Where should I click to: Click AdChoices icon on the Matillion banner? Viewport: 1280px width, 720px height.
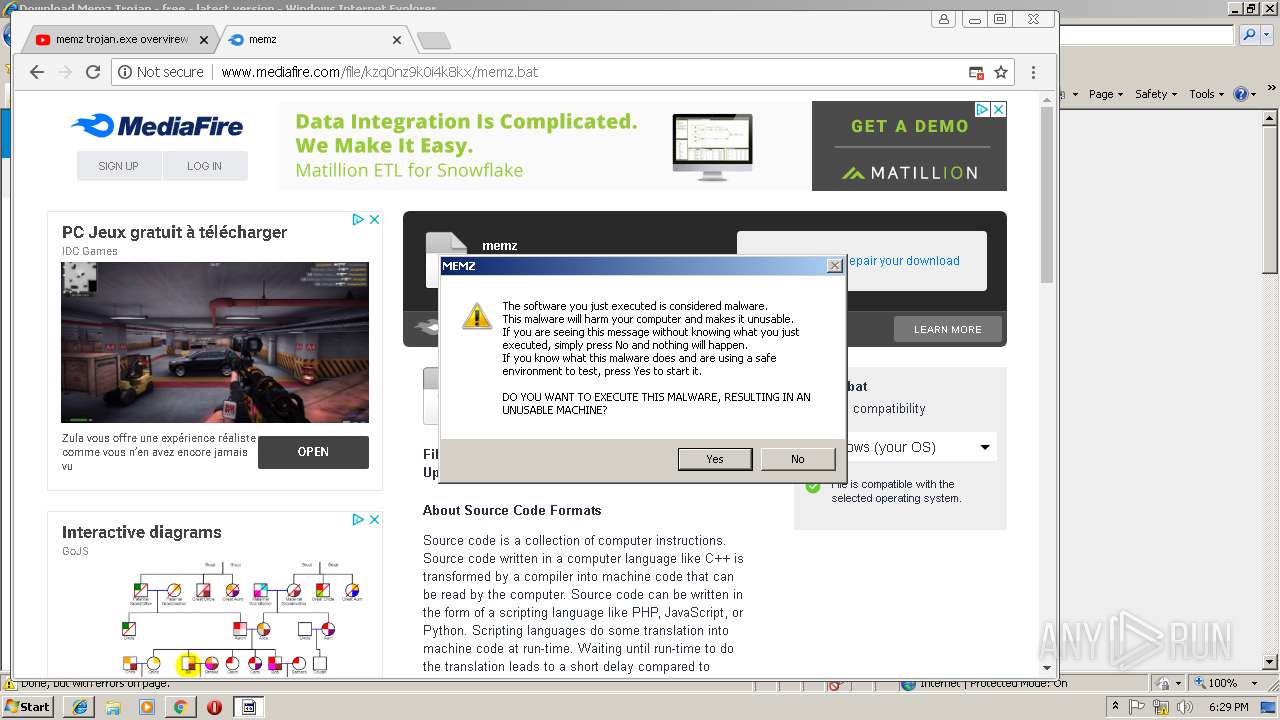click(x=982, y=109)
